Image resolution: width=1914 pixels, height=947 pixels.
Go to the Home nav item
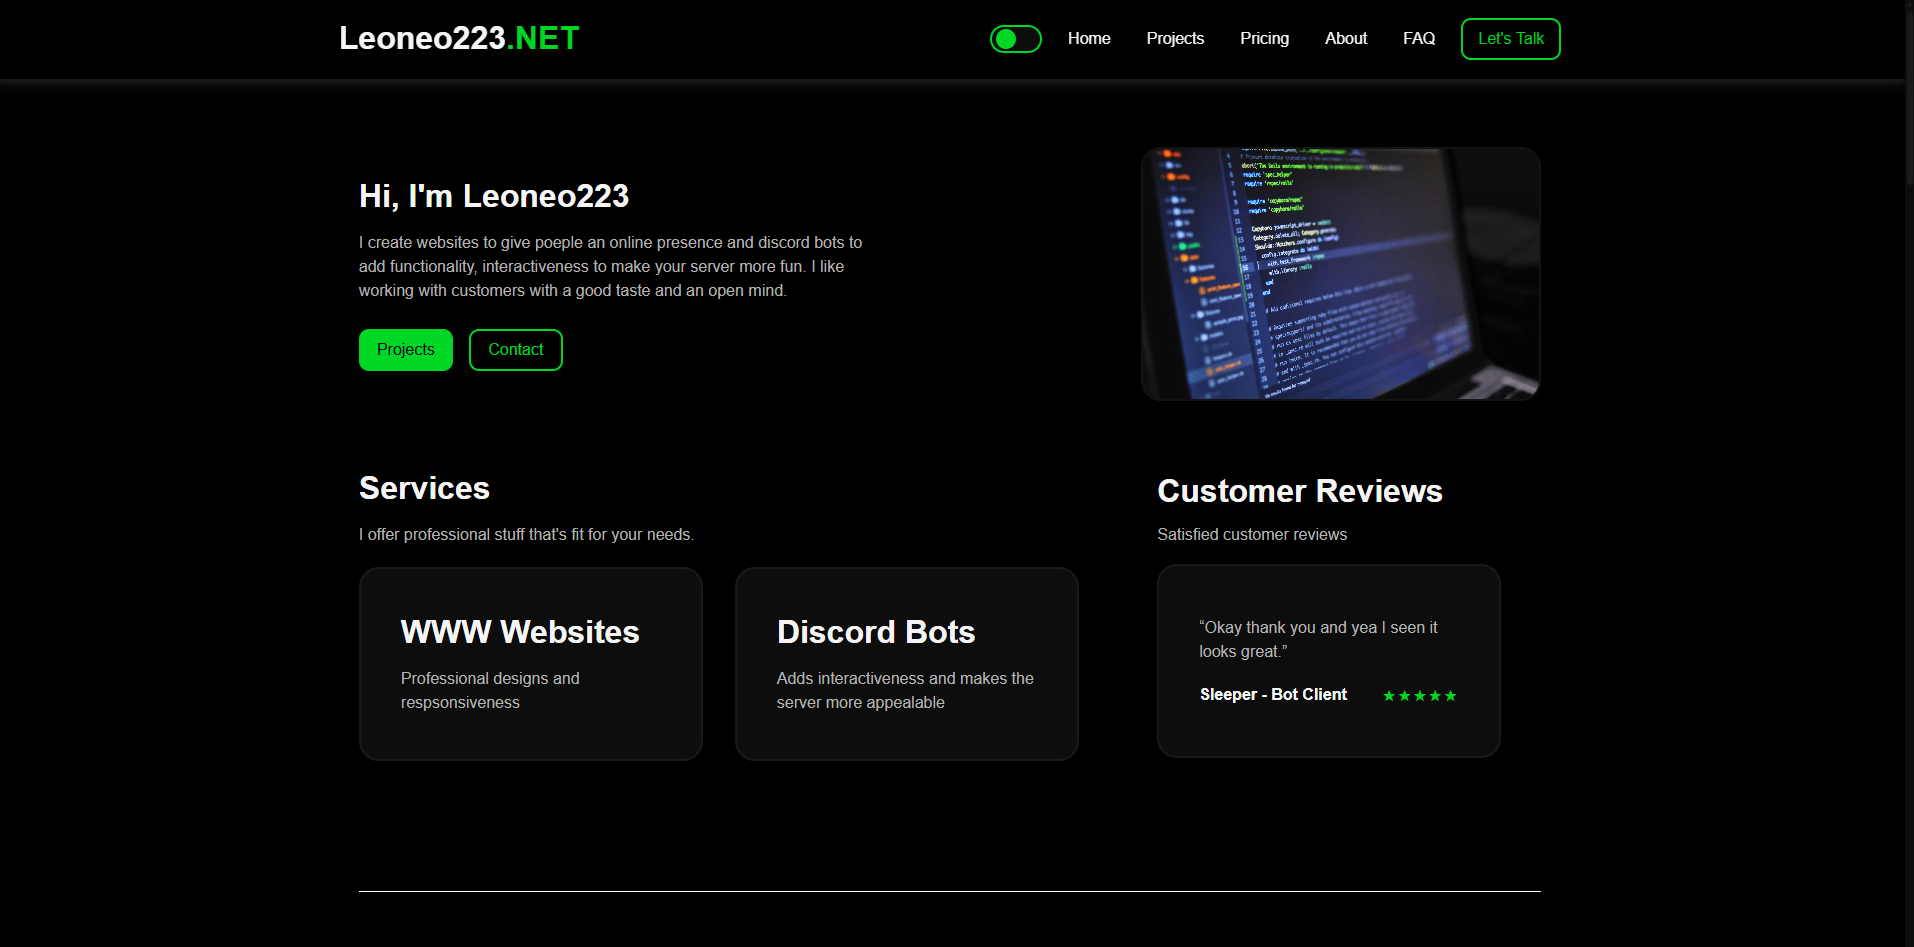click(1088, 39)
